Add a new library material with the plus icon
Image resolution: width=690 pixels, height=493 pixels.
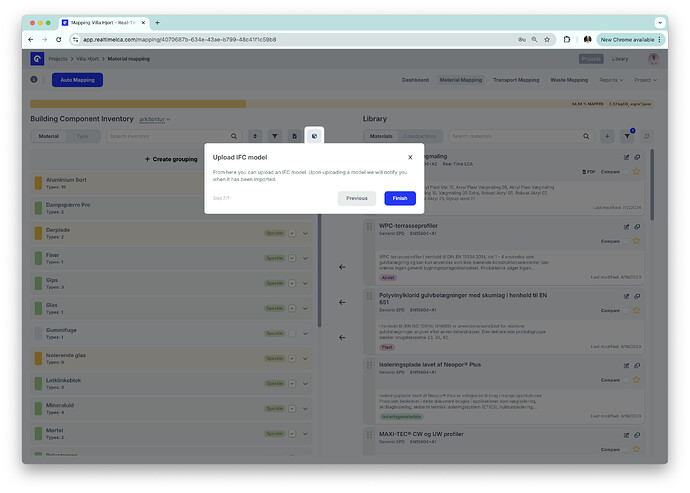[x=607, y=136]
